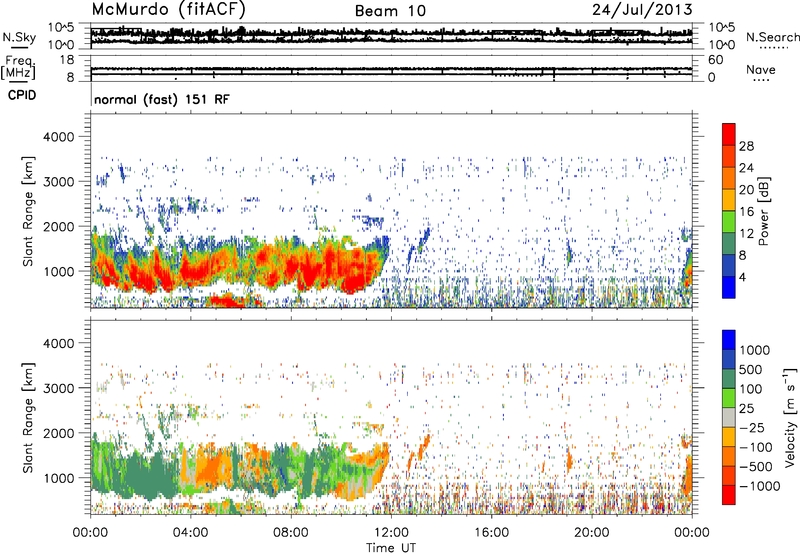
Task: Click the 2000 km tick on power panel
Action: pyautogui.click(x=58, y=226)
